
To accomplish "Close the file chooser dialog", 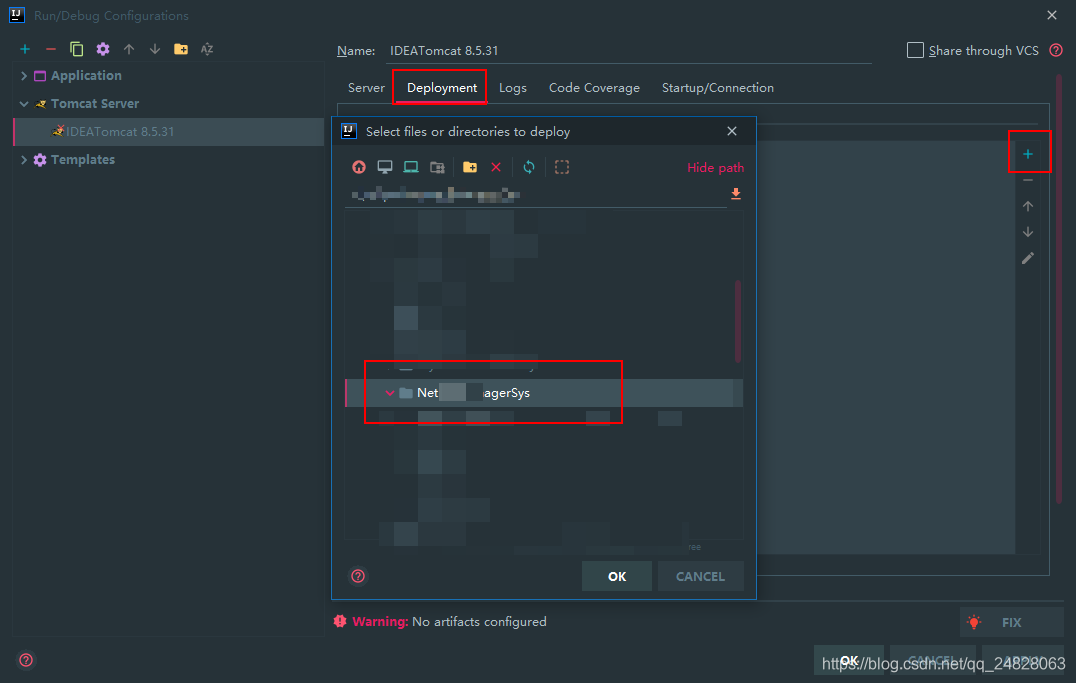I will 732,131.
